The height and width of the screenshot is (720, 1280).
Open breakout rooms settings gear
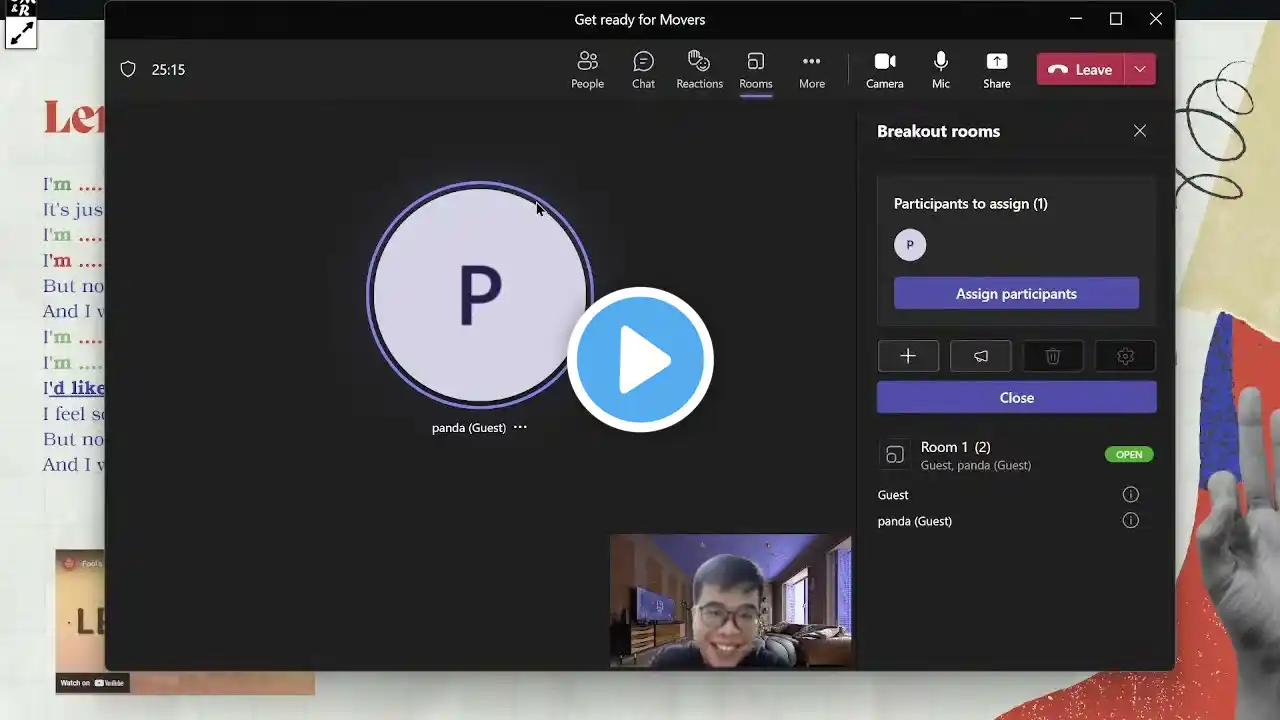[x=1125, y=356]
